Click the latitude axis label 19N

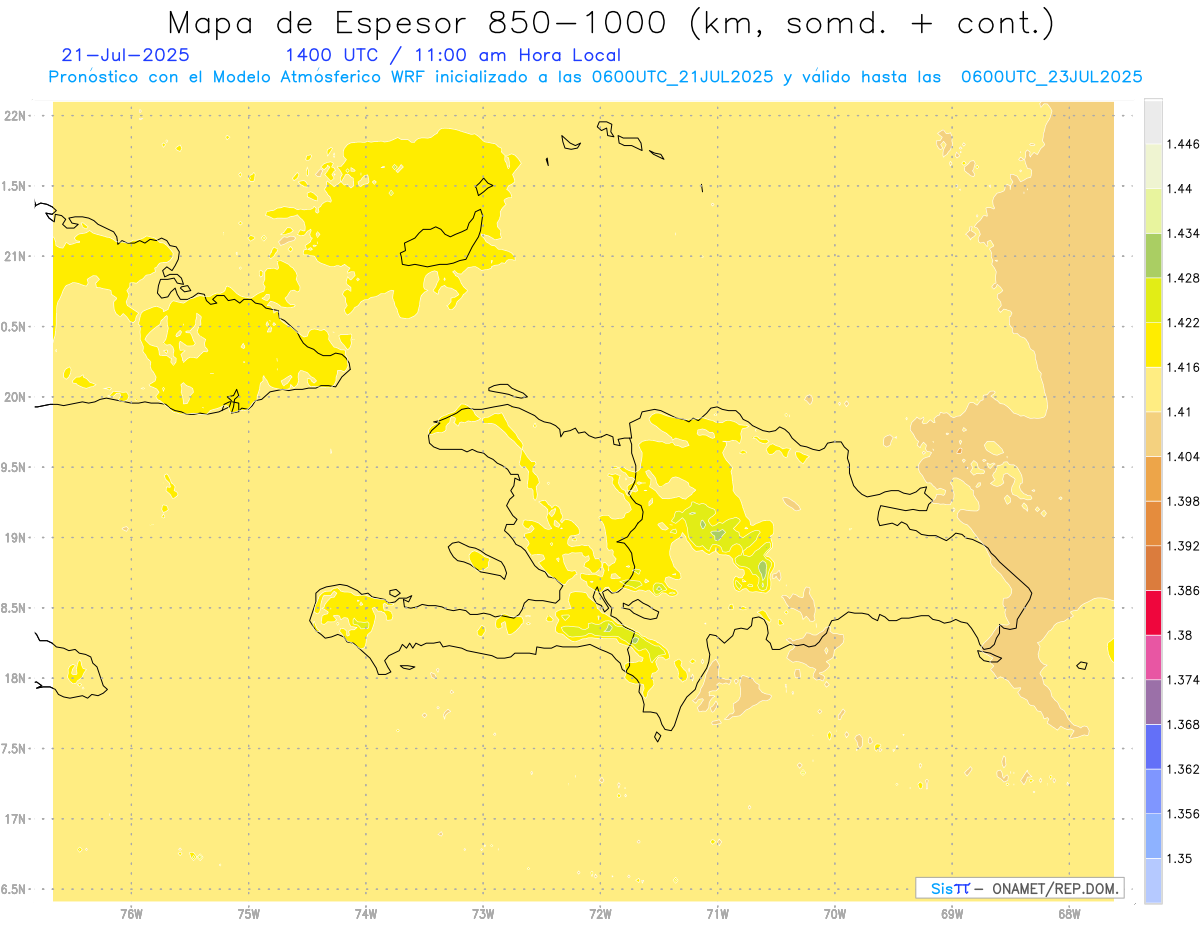tap(15, 537)
